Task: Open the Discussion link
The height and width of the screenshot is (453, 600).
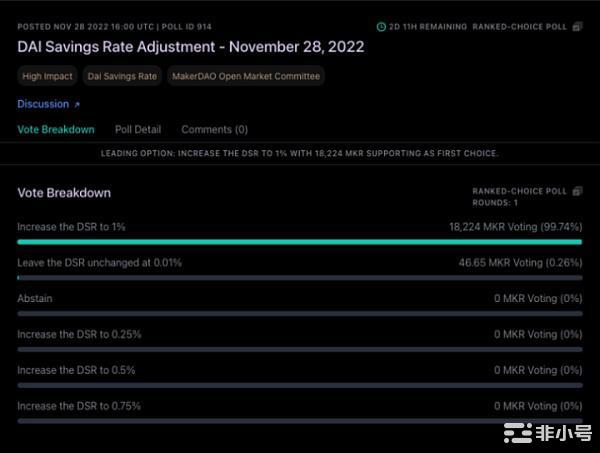Action: tap(43, 104)
